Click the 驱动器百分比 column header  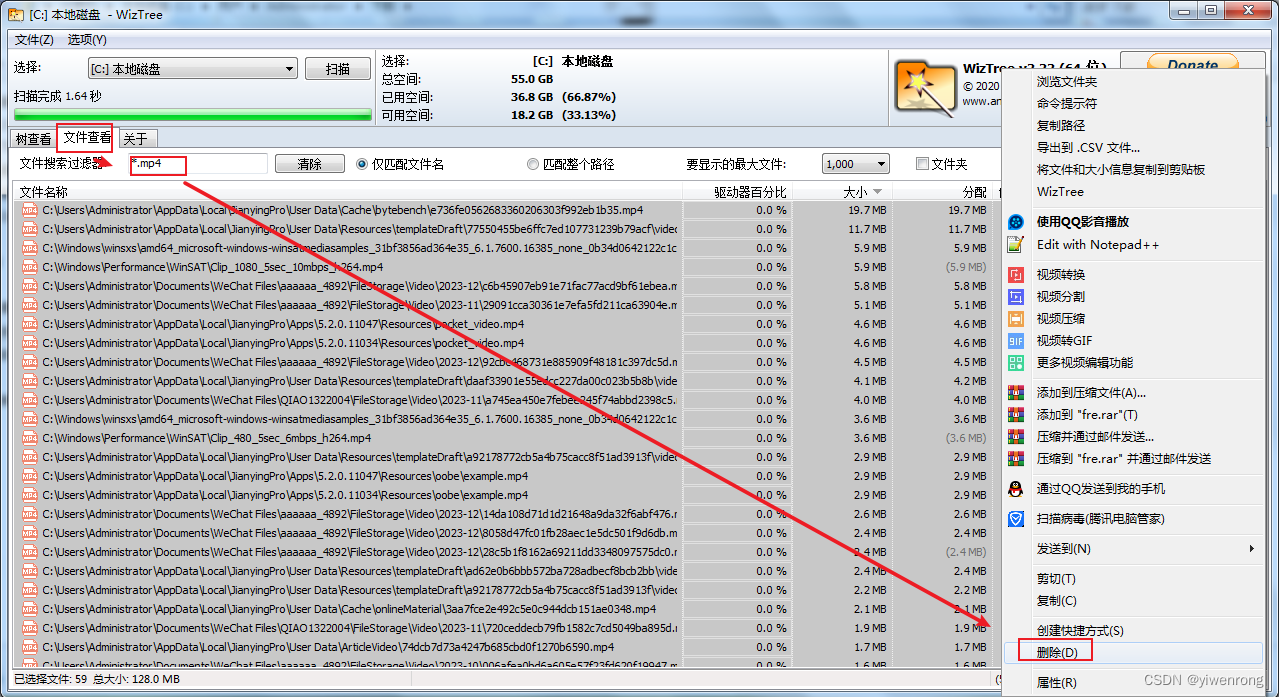(x=737, y=192)
